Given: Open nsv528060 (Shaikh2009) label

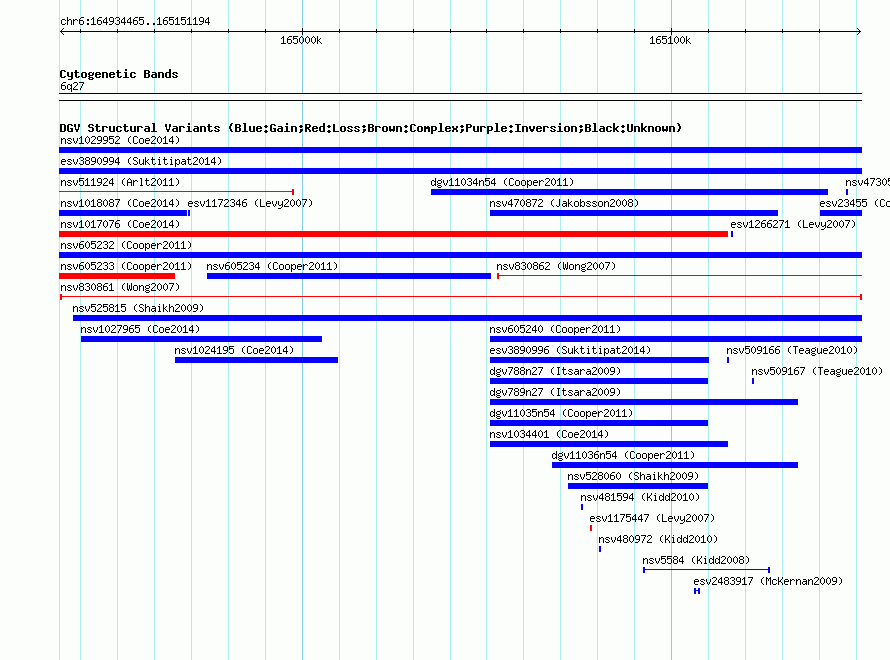Looking at the screenshot, I should 633,476.
